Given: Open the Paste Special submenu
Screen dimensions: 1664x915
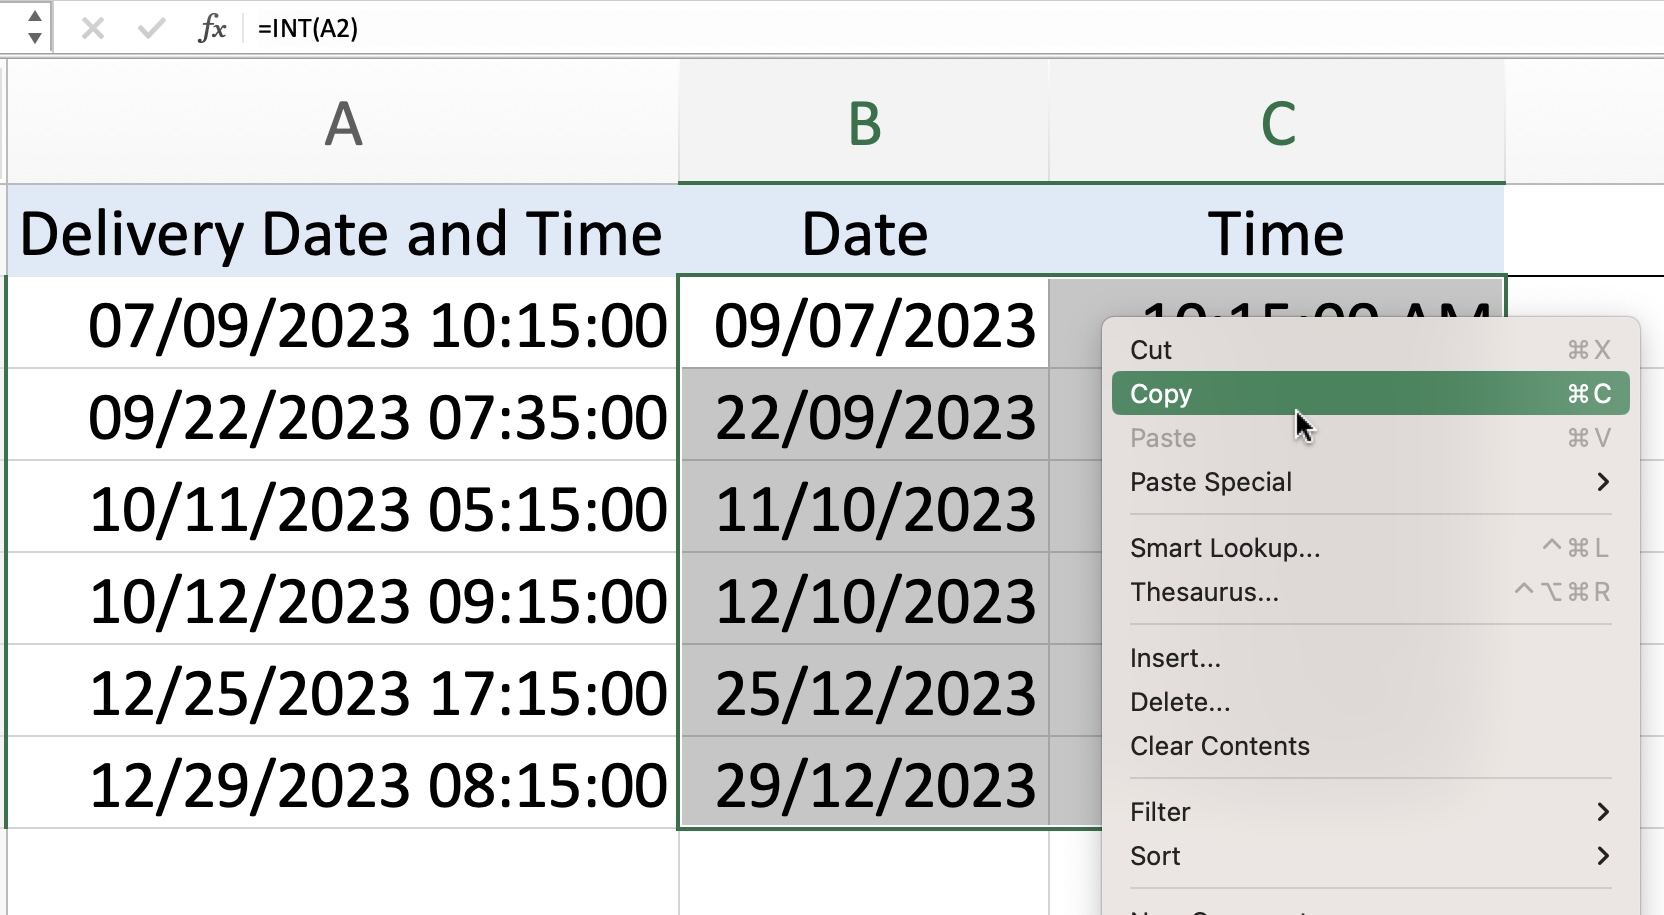Looking at the screenshot, I should coord(1370,482).
